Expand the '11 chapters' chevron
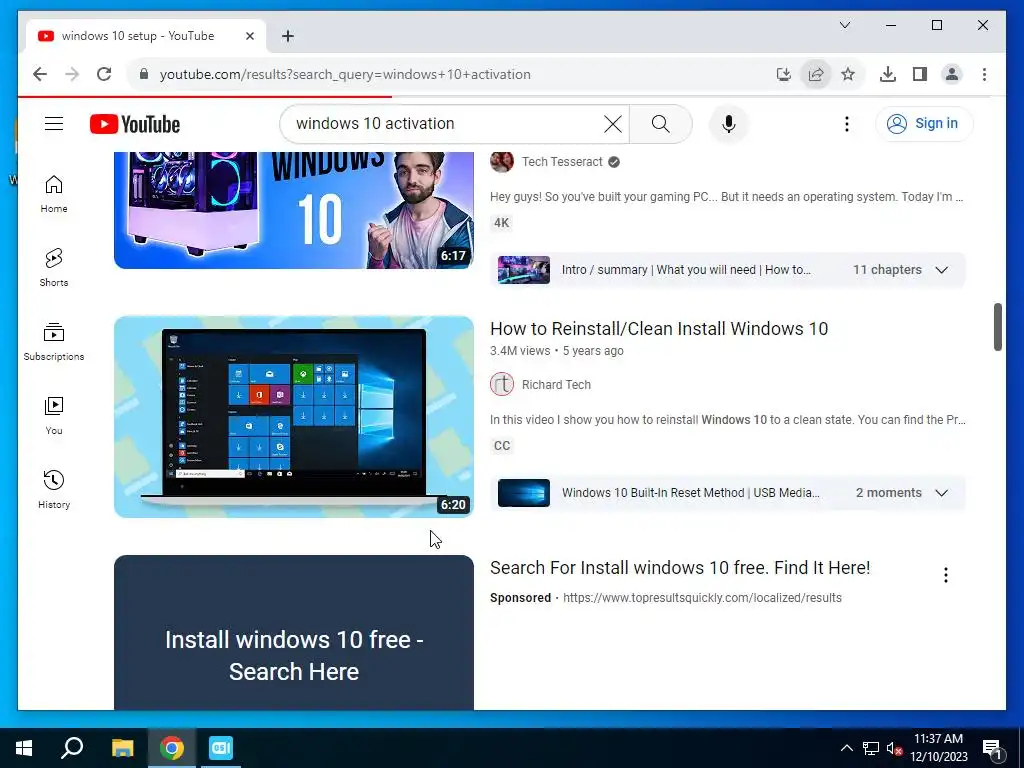Screen dimensions: 1024x768 (941, 270)
